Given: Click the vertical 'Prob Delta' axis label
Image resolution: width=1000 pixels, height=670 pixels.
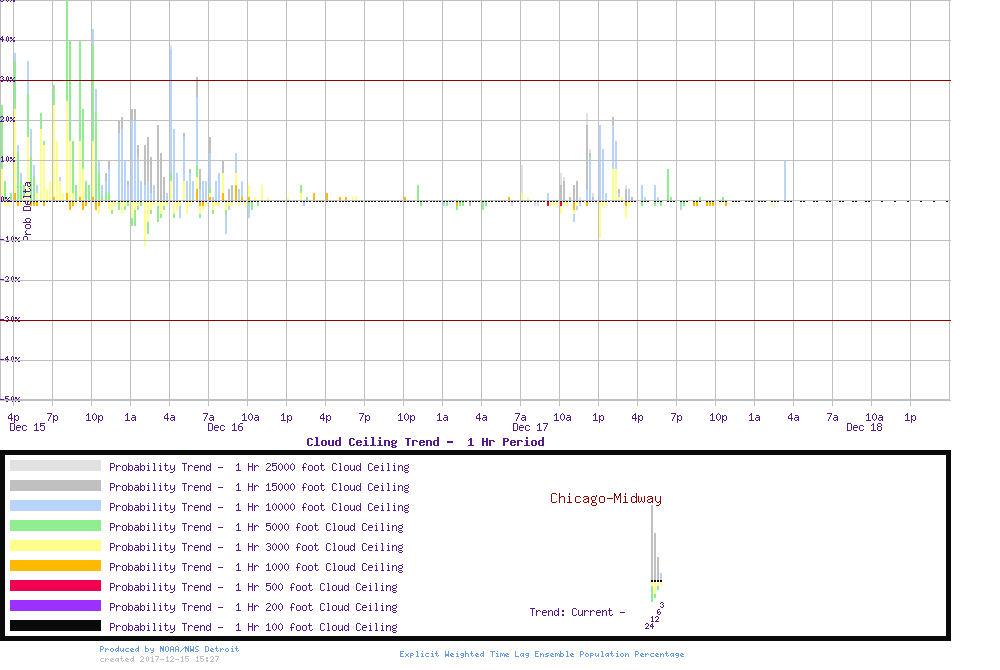Looking at the screenshot, I should tap(27, 208).
